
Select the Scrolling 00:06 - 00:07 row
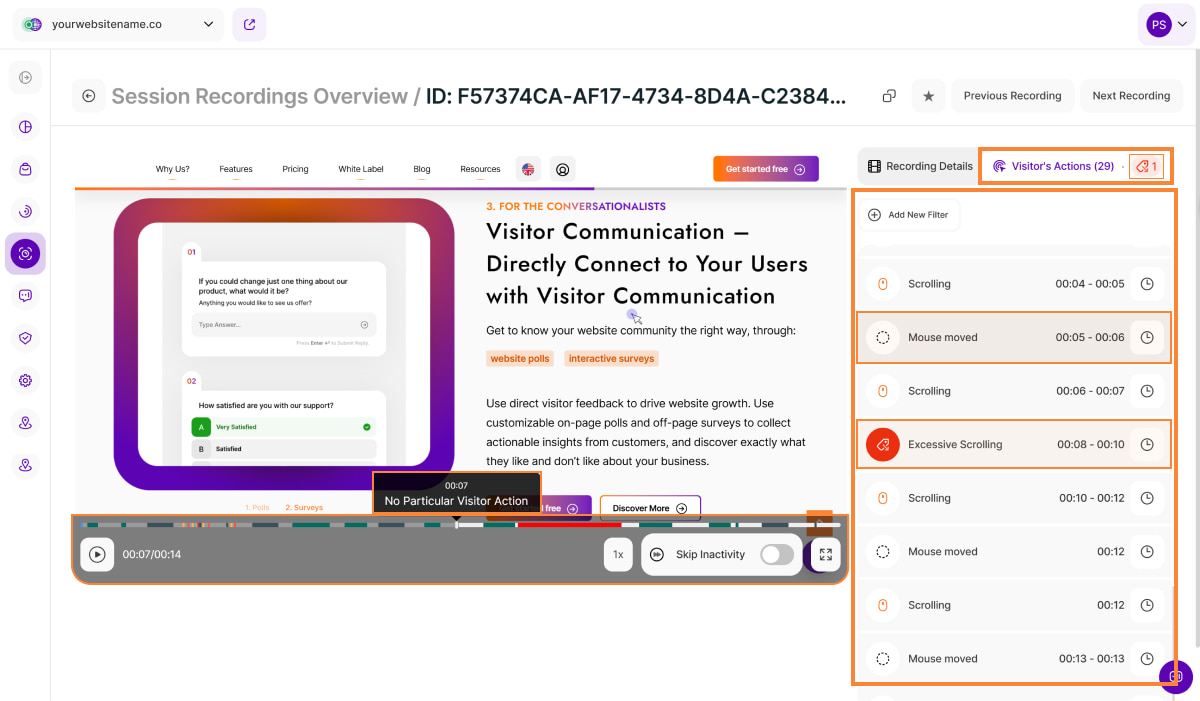1014,391
